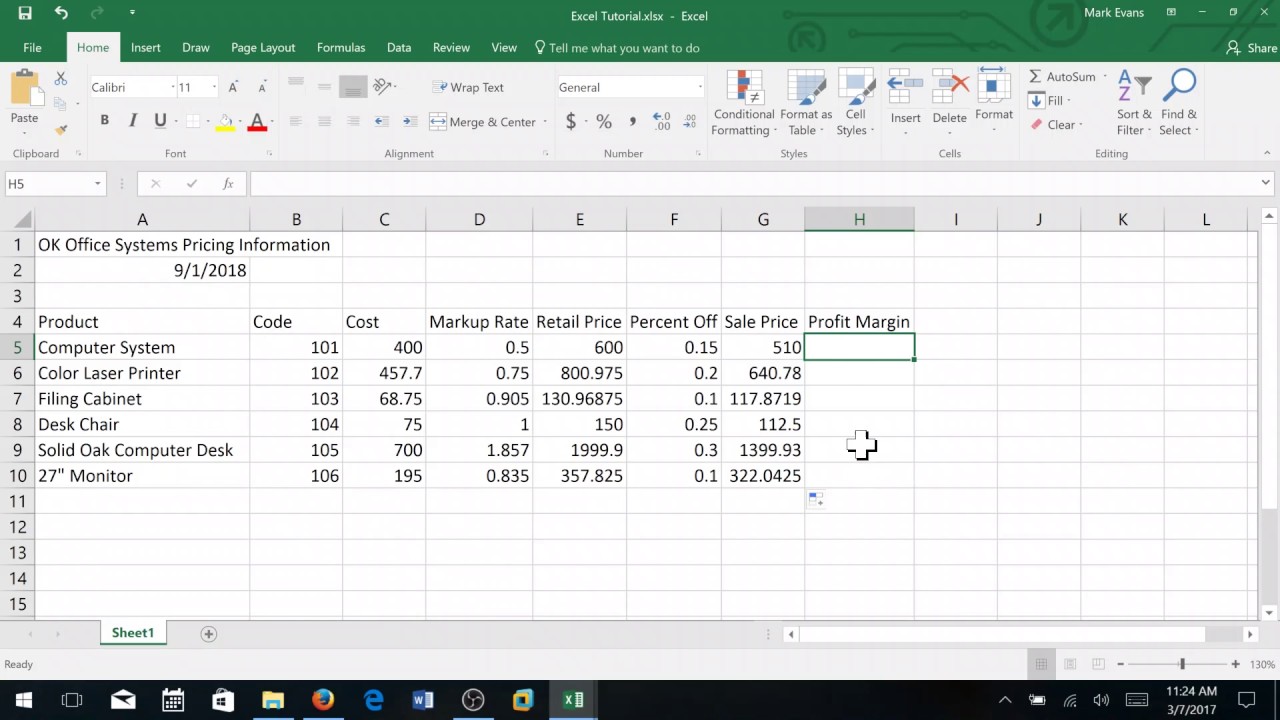Viewport: 1280px width, 720px height.
Task: Click Increase Font Size icon
Action: (233, 87)
